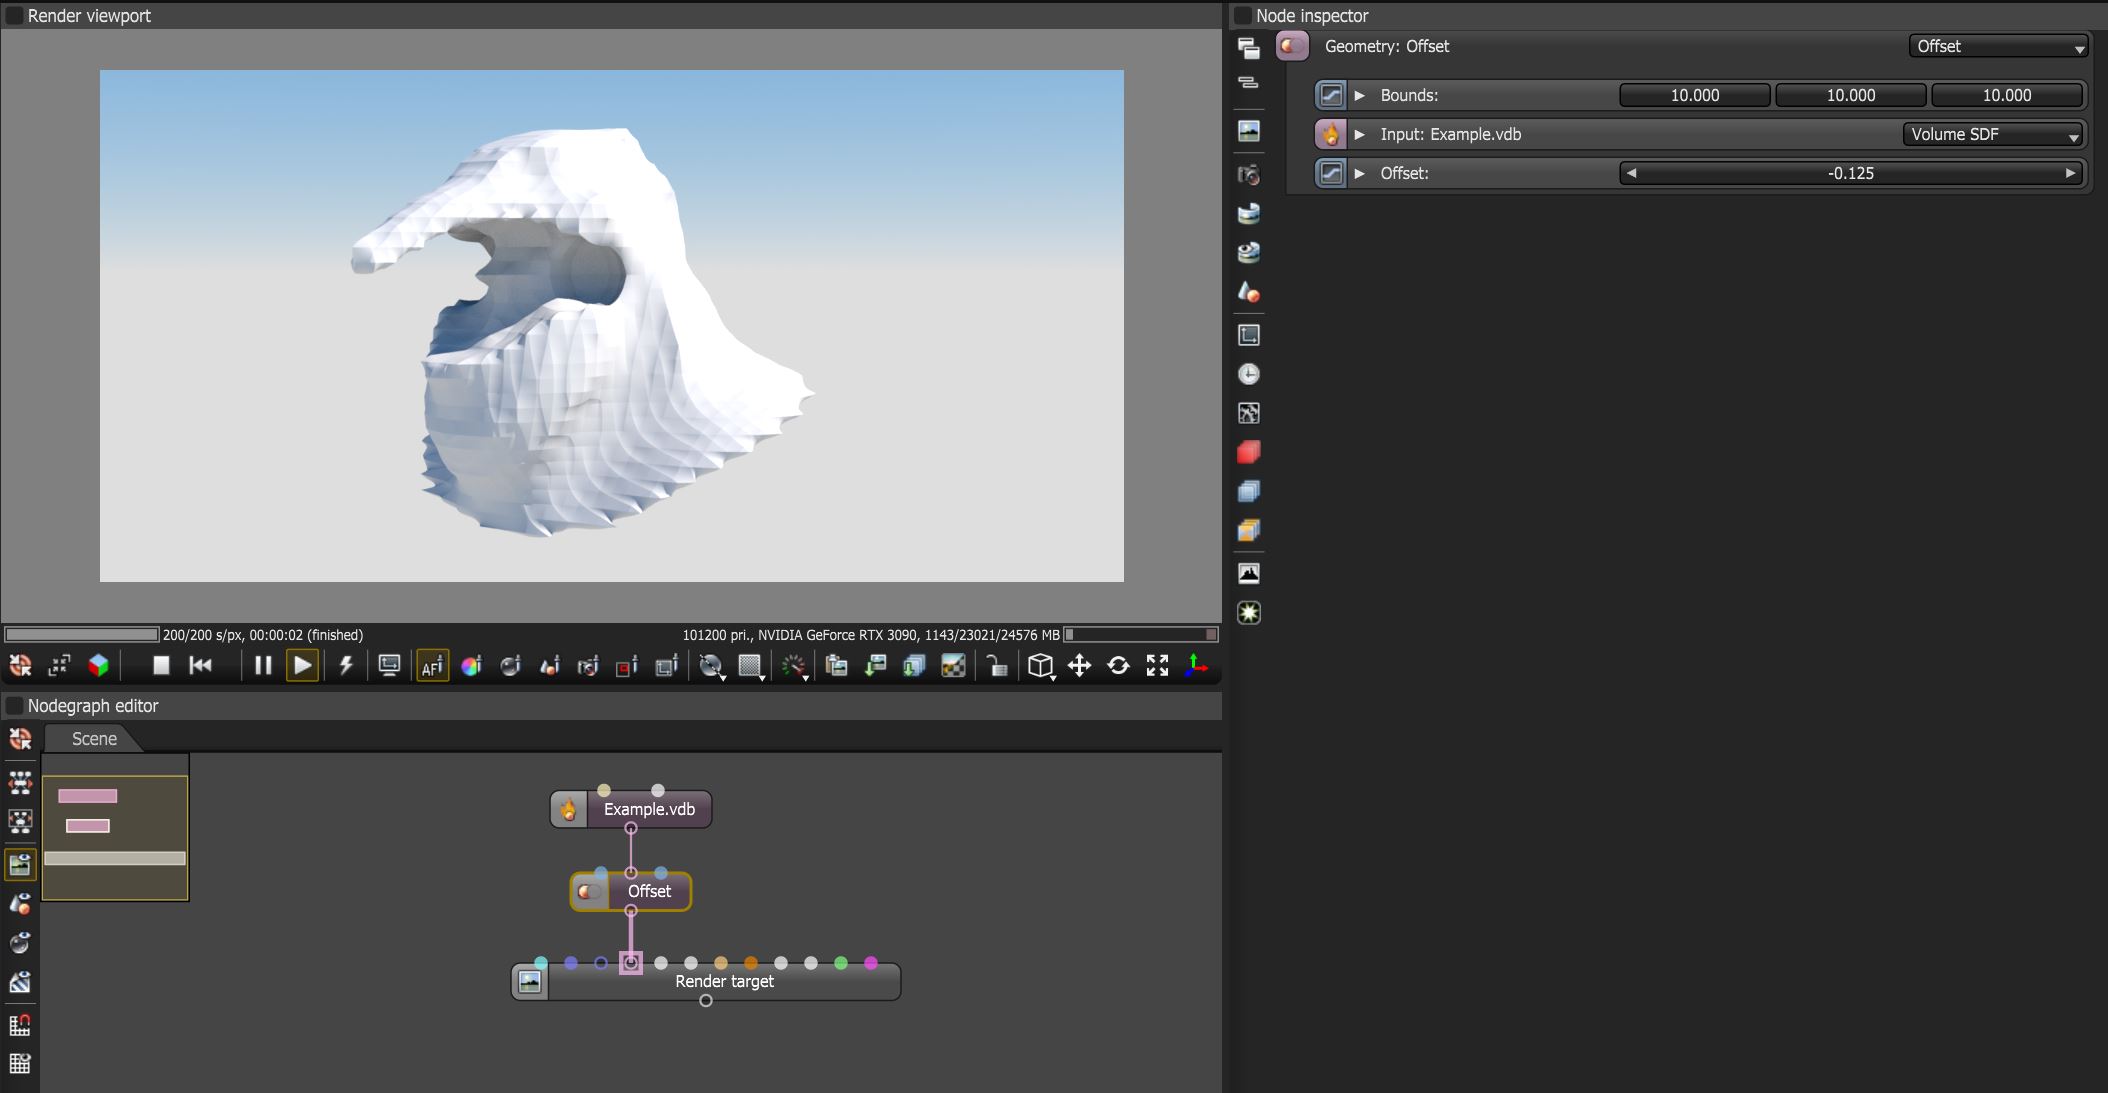2108x1093 pixels.
Task: Copy render to clipboard
Action: pos(836,665)
